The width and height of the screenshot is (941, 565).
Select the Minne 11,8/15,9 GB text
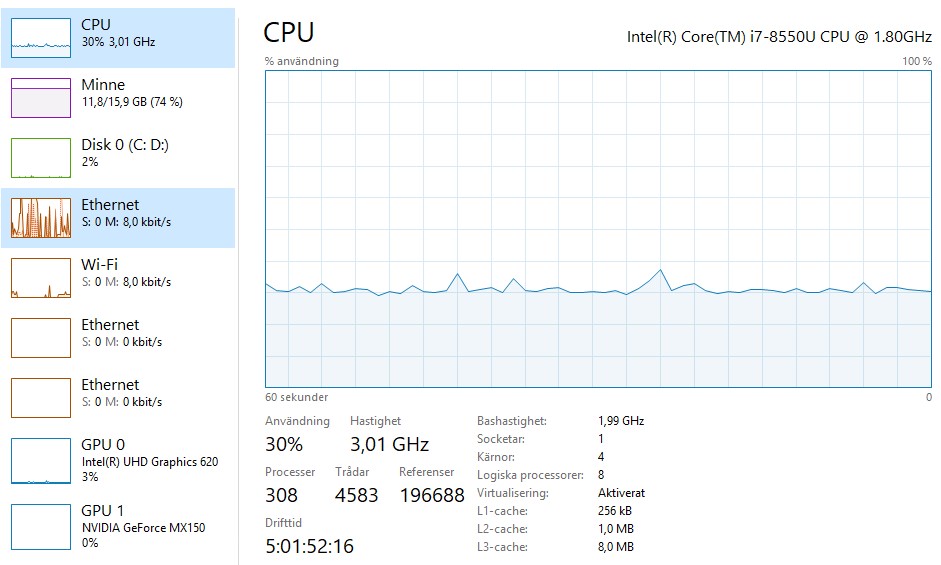click(x=131, y=102)
